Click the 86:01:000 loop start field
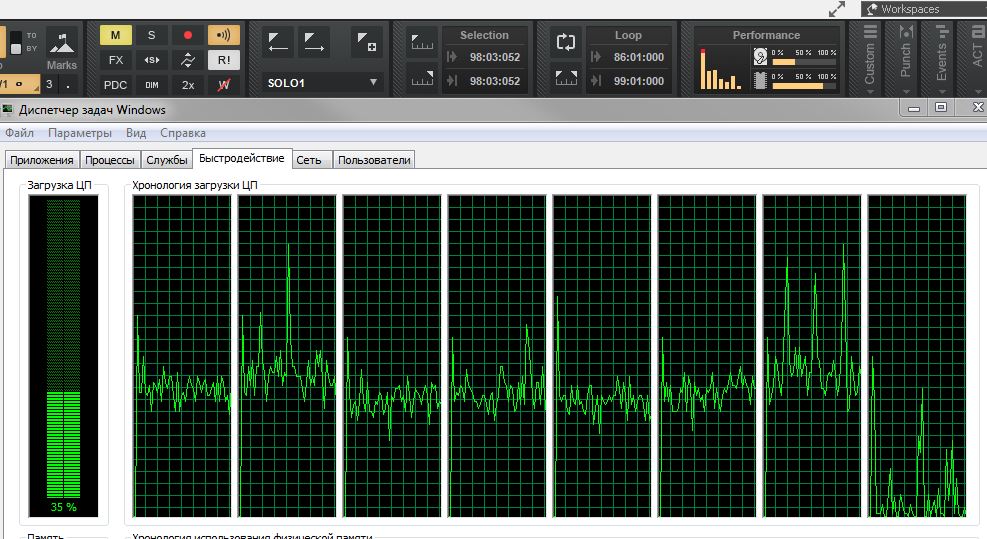Viewport: 987px width, 539px height. point(639,57)
